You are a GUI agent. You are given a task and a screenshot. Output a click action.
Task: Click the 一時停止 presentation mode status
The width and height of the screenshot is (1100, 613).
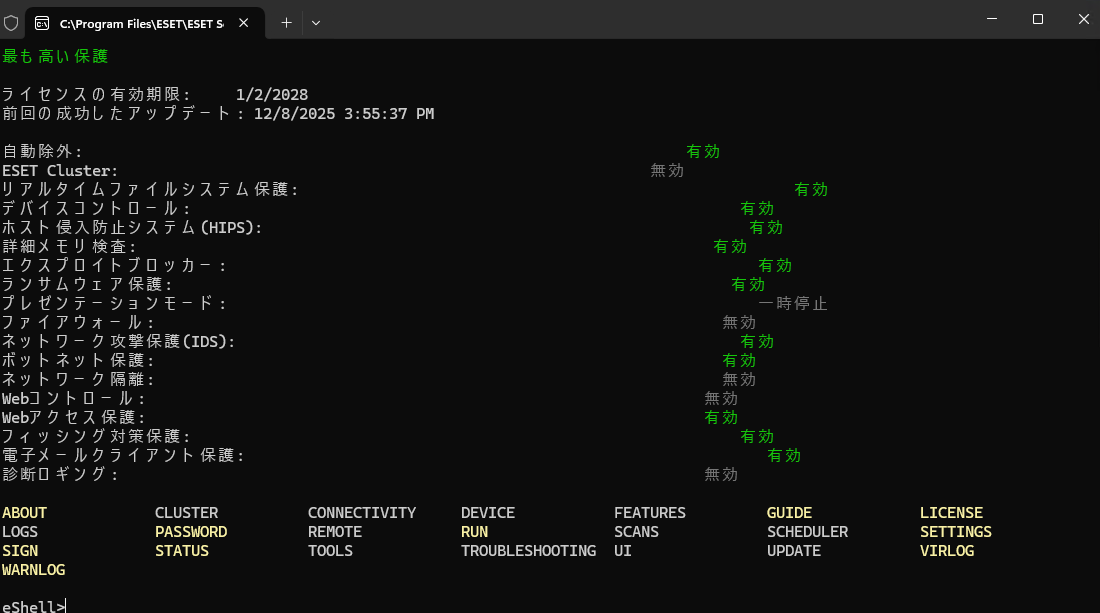pos(793,303)
